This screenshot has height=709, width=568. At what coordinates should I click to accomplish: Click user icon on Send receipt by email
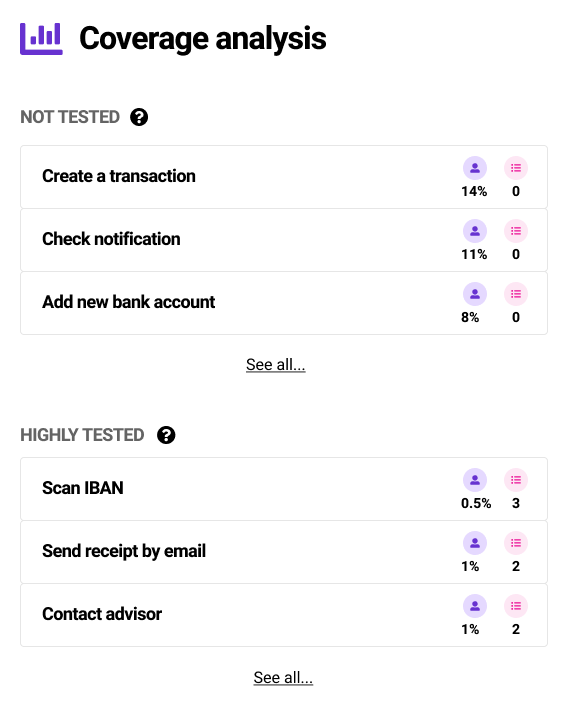click(x=475, y=543)
